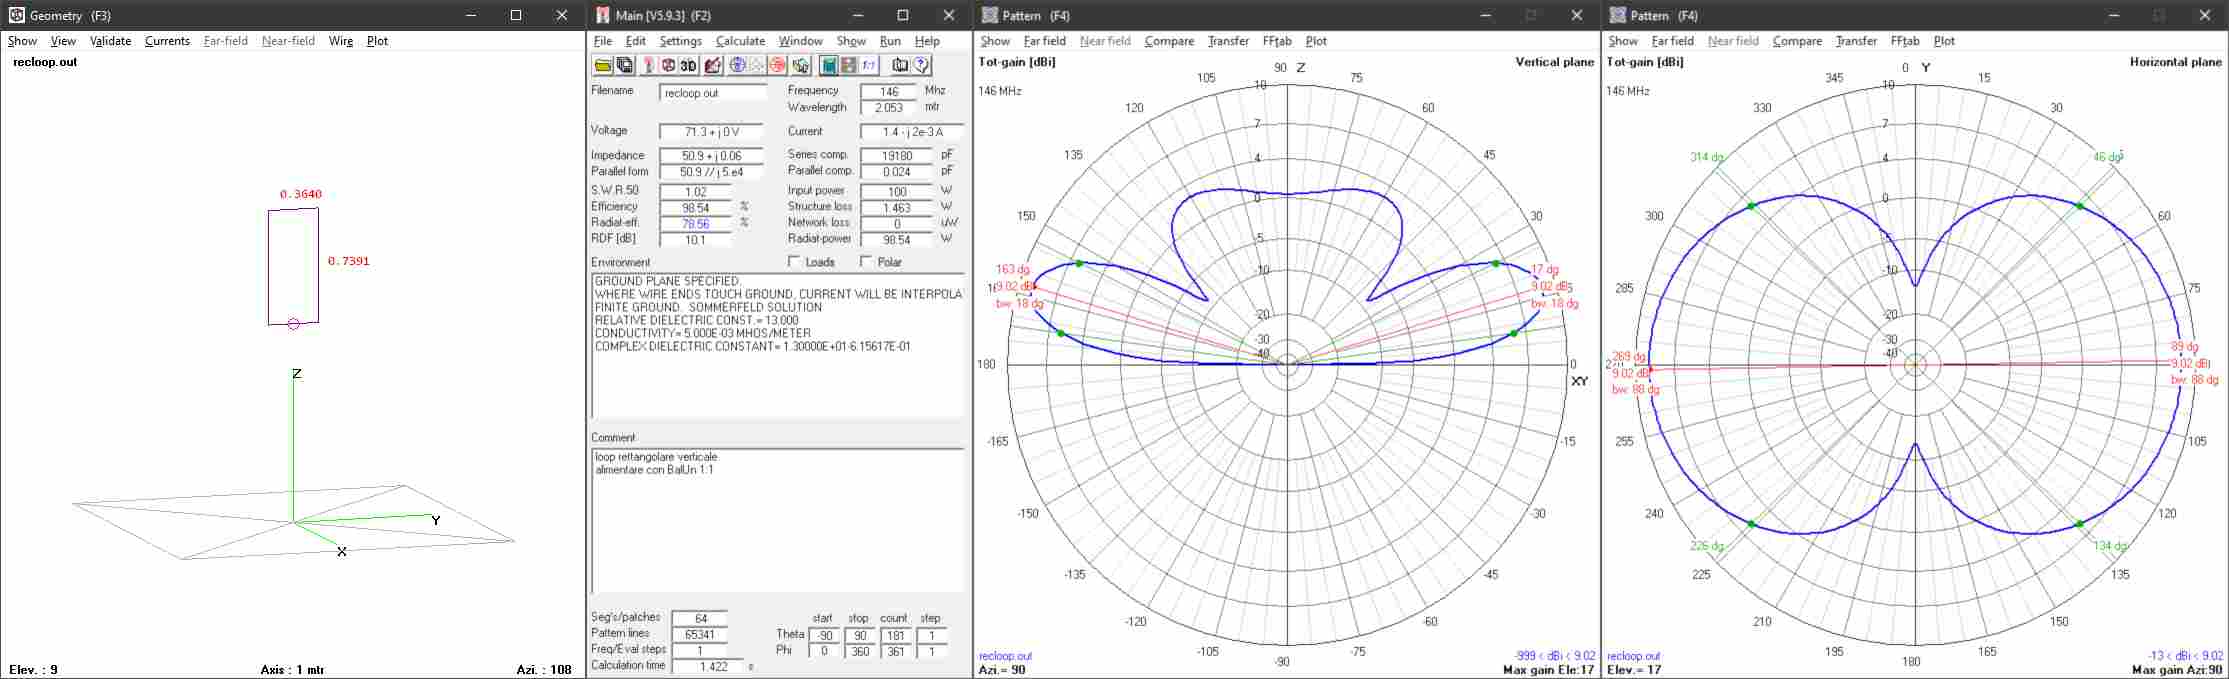Screen dimensions: 2229x679
Task: Enable the Loads checkbox
Action: (794, 262)
